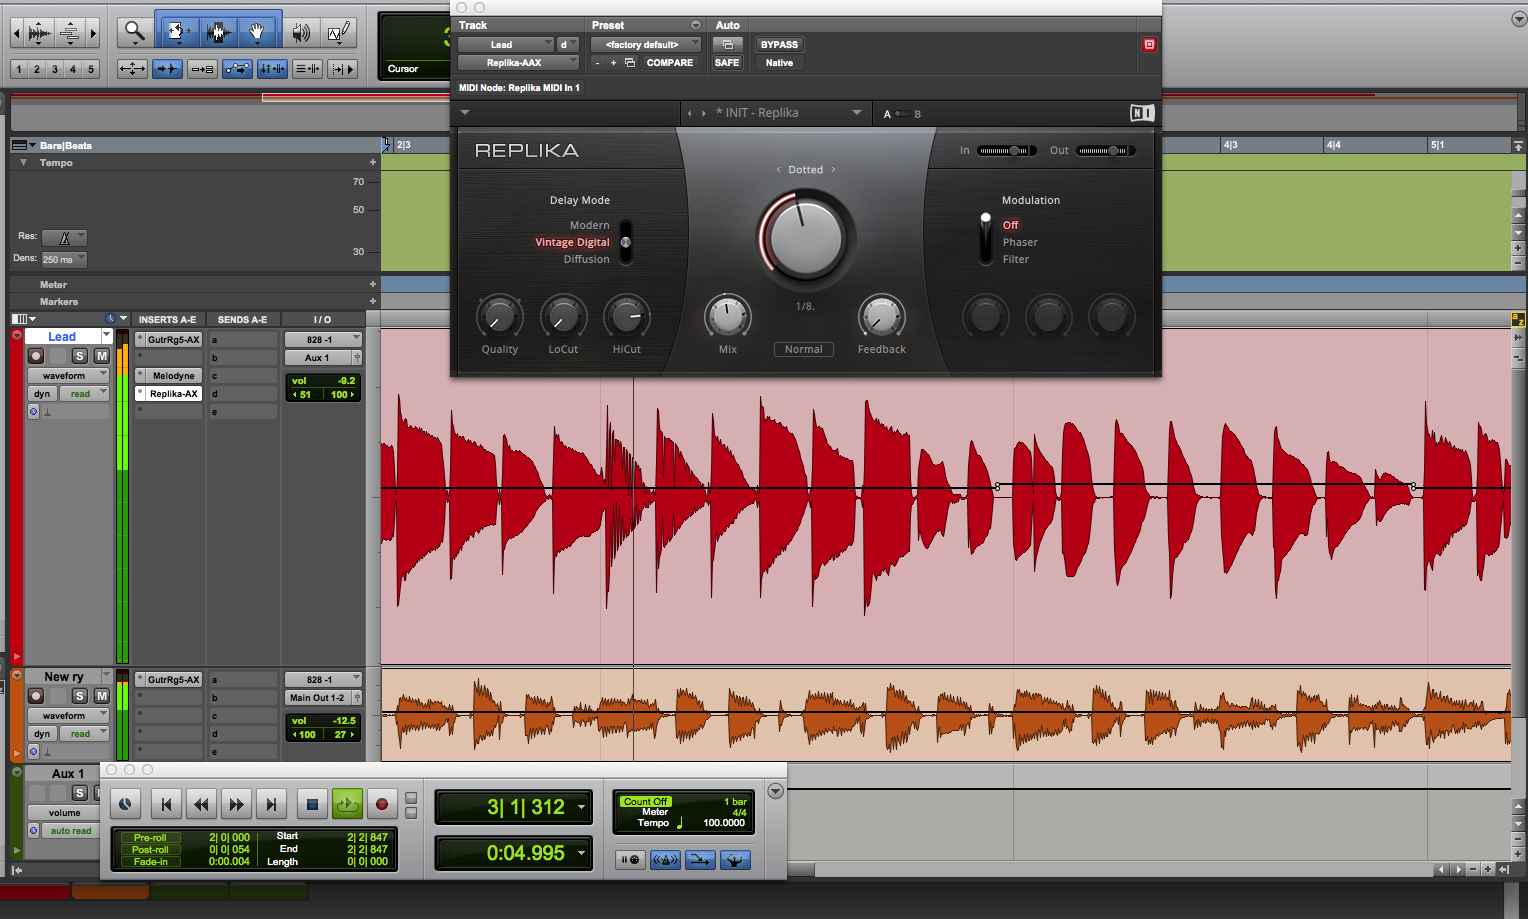Pick the Grabber hand tool
Image resolution: width=1528 pixels, height=919 pixels.
(x=257, y=33)
